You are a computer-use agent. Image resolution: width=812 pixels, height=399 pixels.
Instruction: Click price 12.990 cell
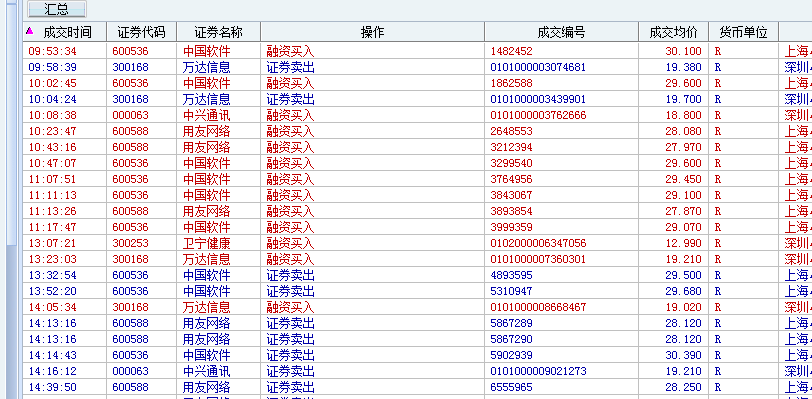(684, 243)
